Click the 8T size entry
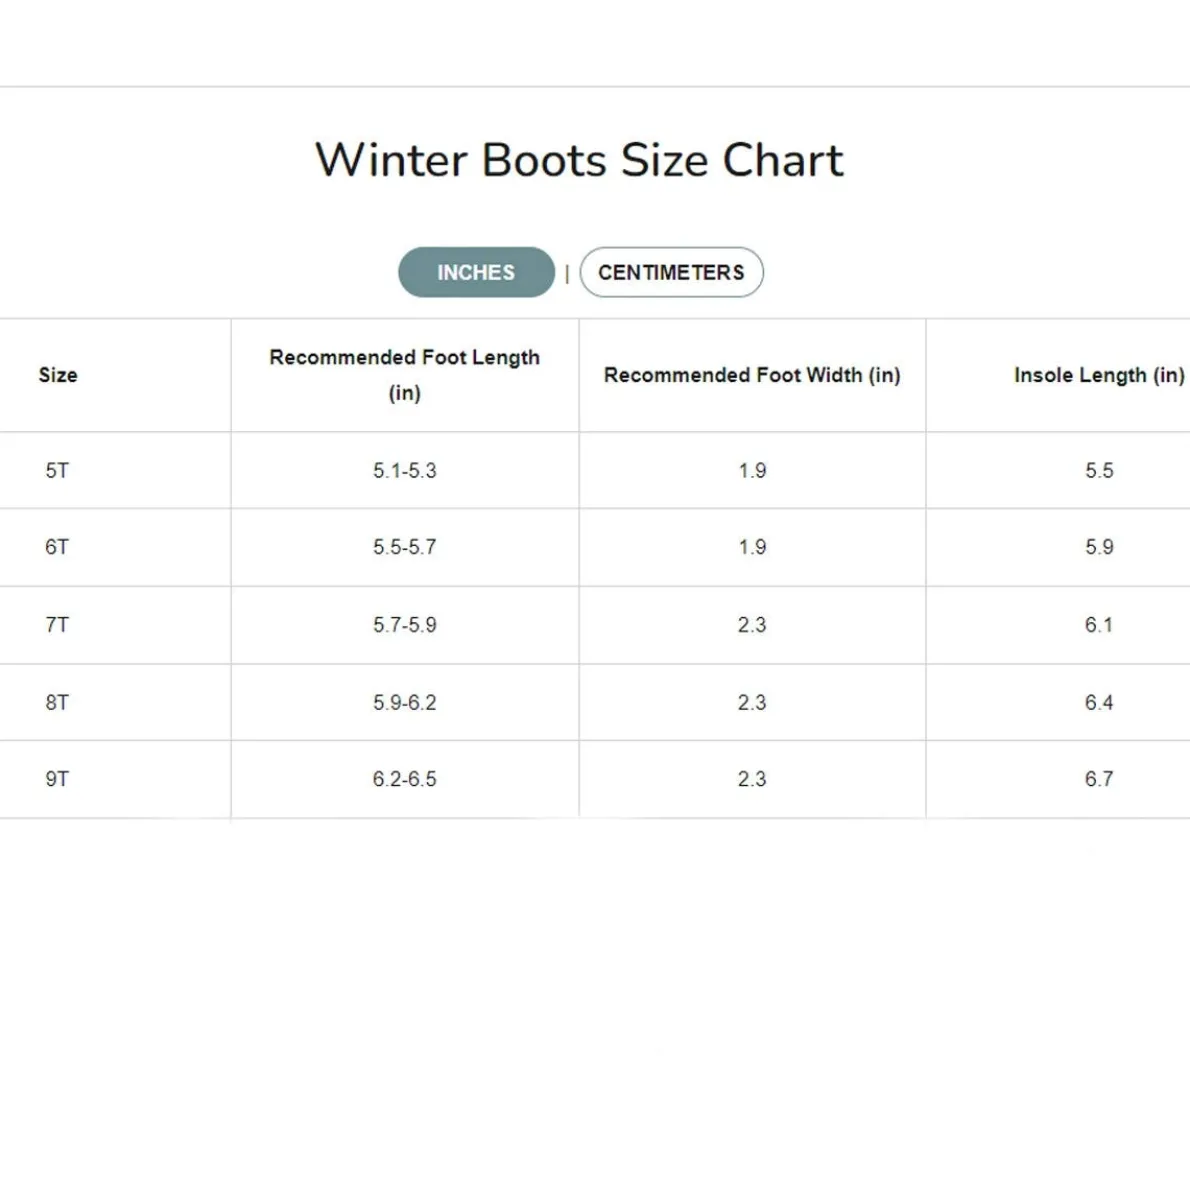 [57, 702]
